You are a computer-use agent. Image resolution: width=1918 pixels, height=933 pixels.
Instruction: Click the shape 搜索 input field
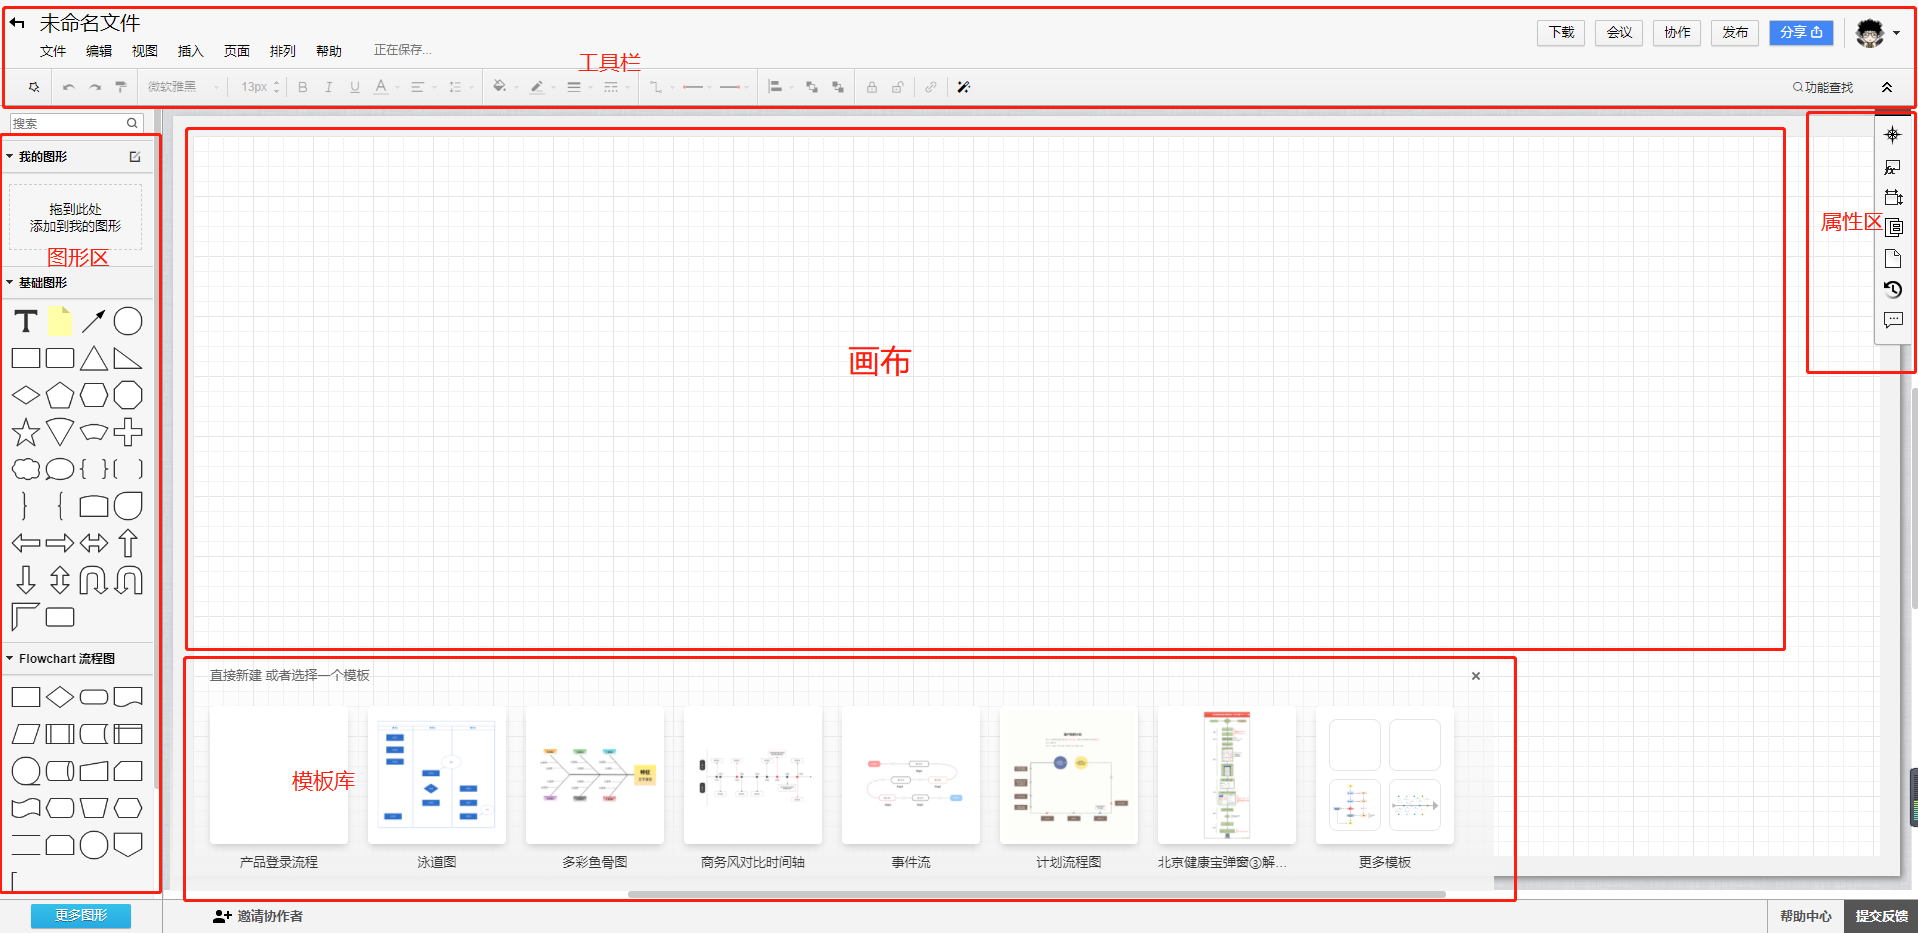click(x=77, y=123)
